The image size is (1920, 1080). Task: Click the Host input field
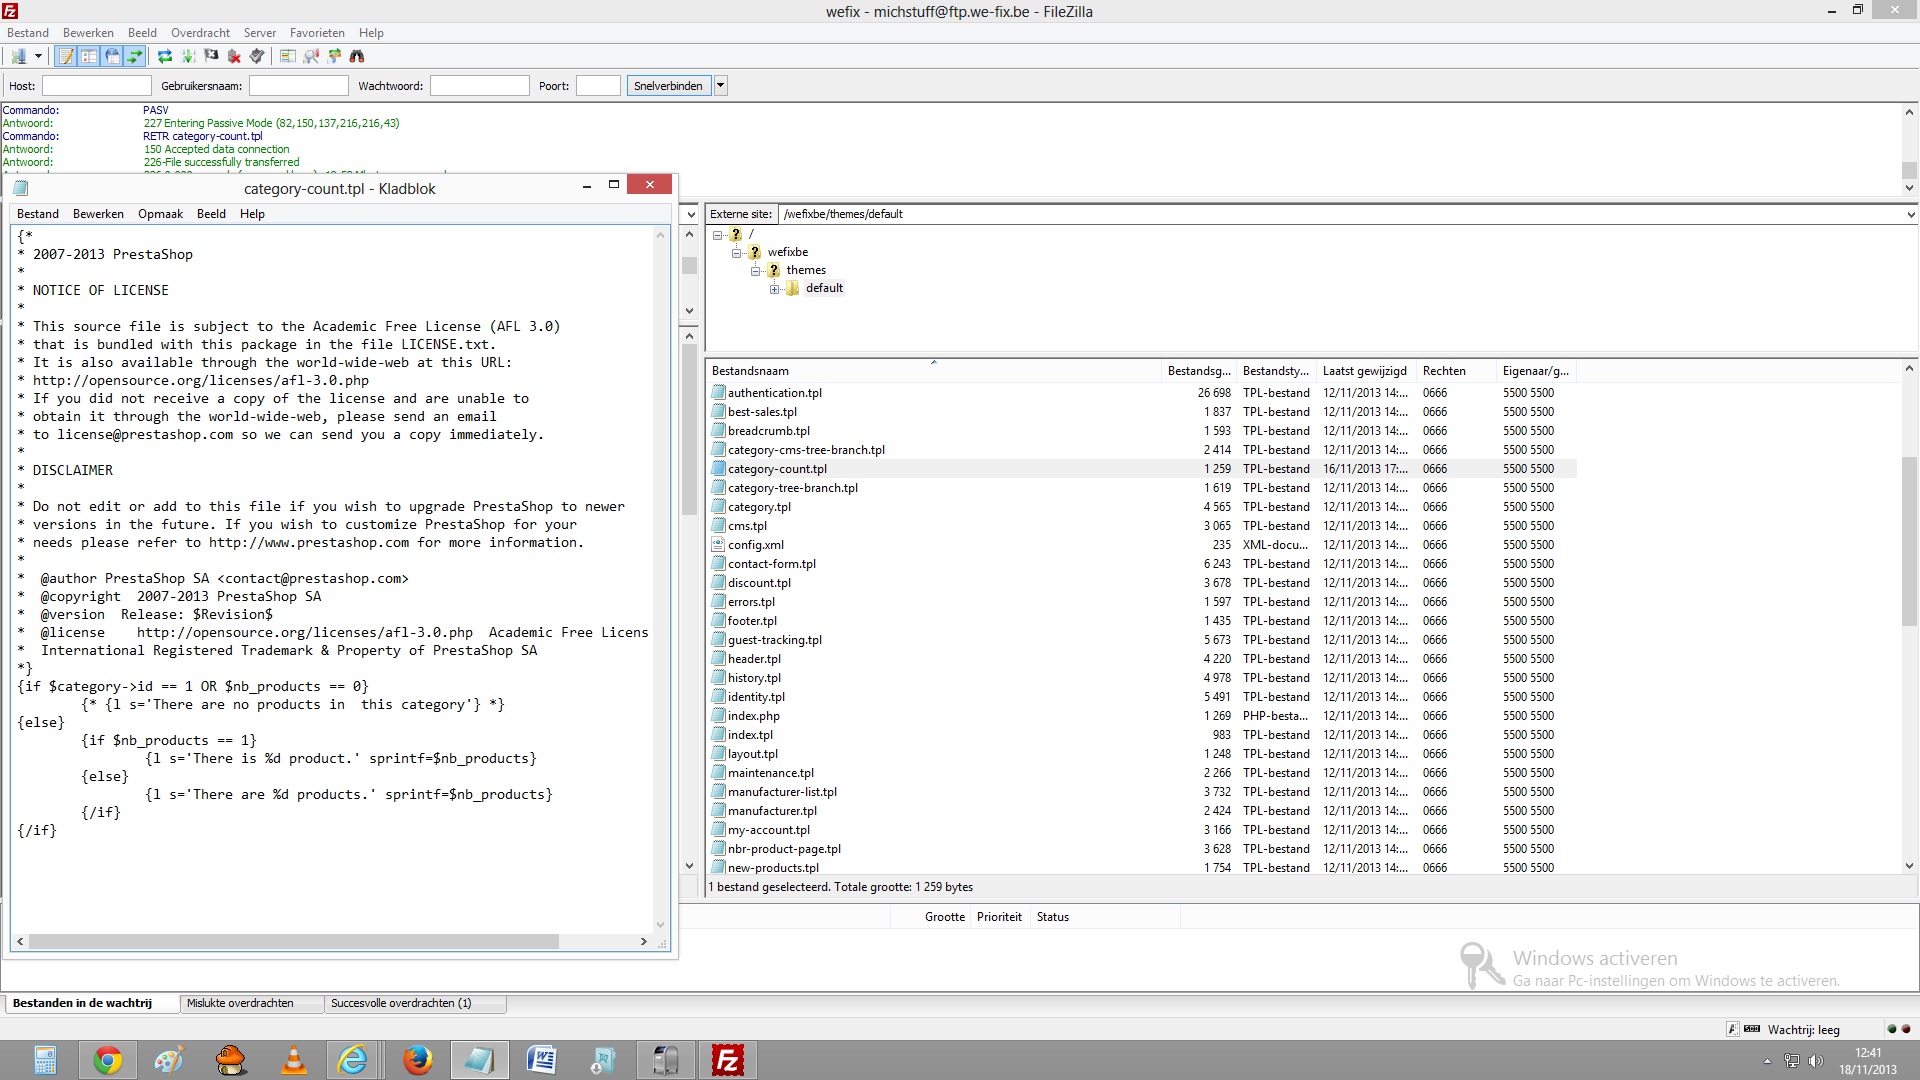(x=96, y=86)
